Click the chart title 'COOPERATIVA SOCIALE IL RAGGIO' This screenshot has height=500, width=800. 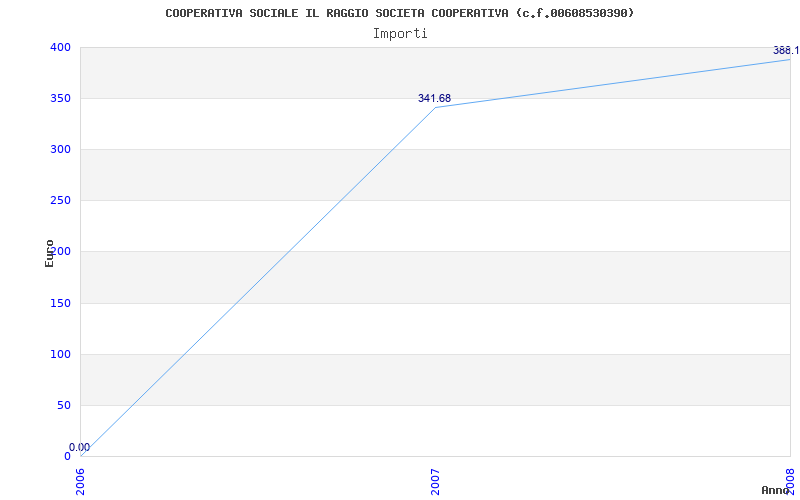(399, 13)
